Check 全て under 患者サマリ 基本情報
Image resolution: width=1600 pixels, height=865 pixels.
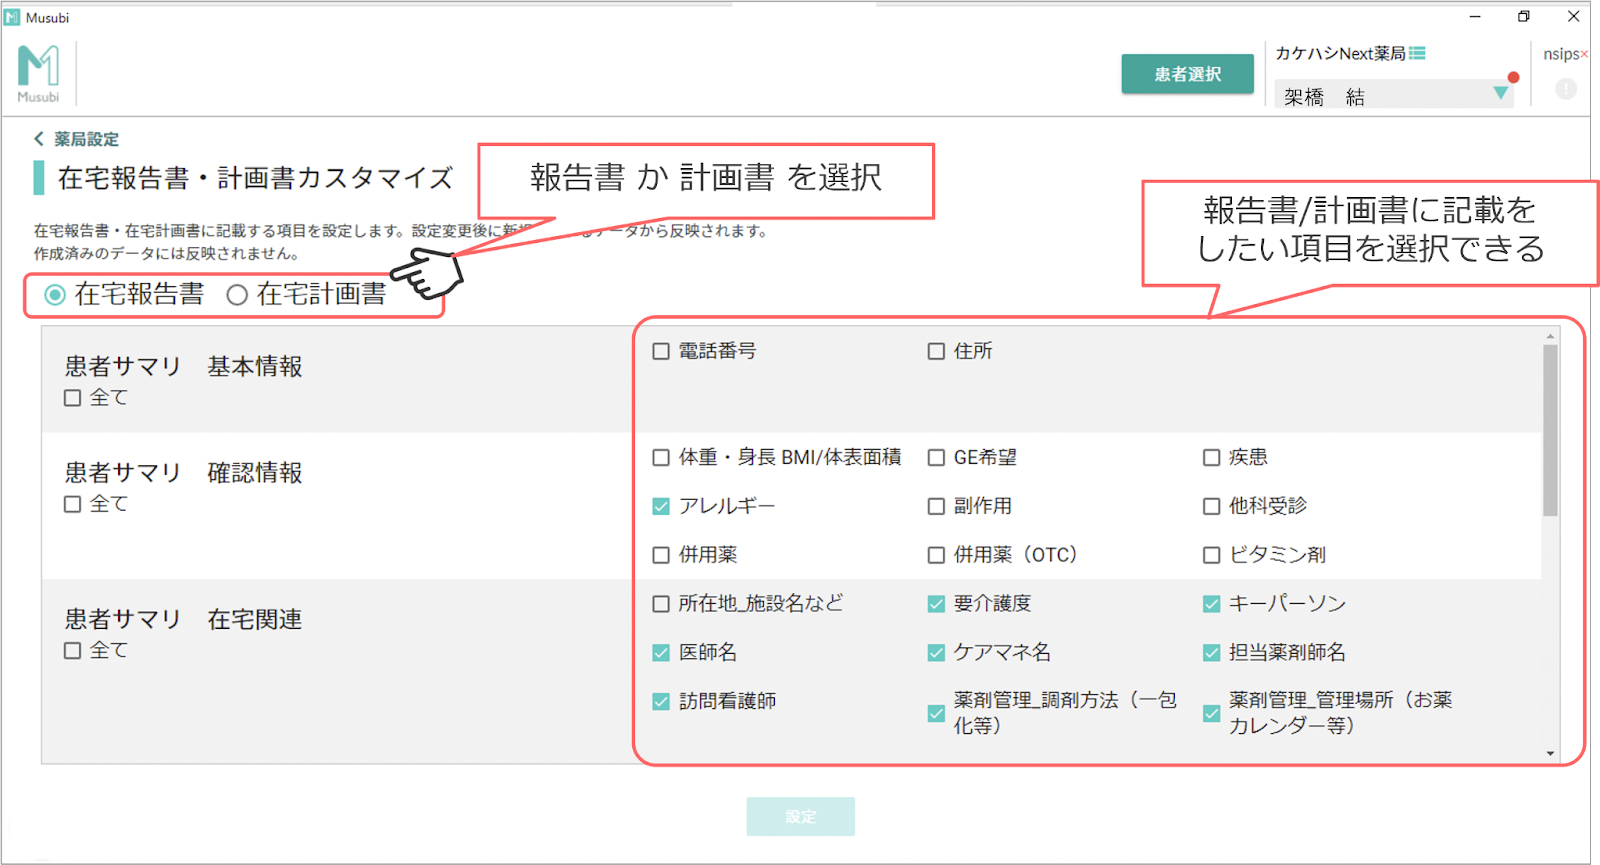point(73,398)
